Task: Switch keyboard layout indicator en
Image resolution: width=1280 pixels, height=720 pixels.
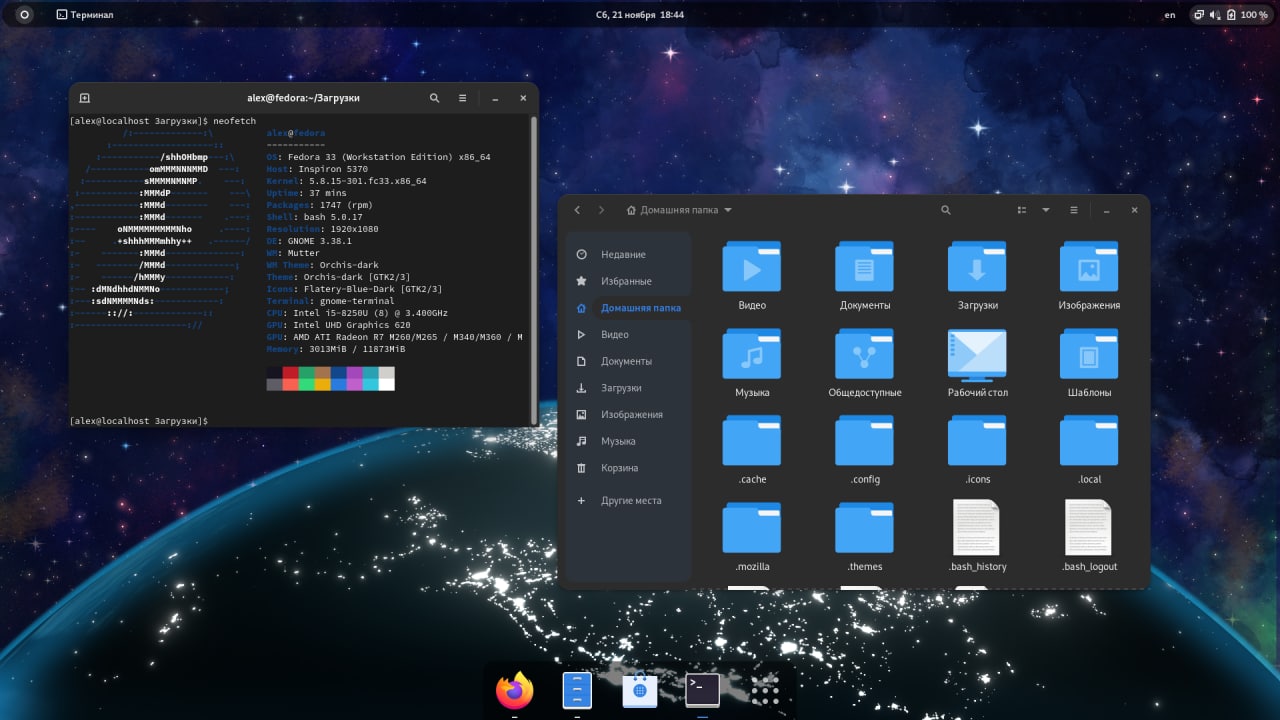Action: point(1170,15)
